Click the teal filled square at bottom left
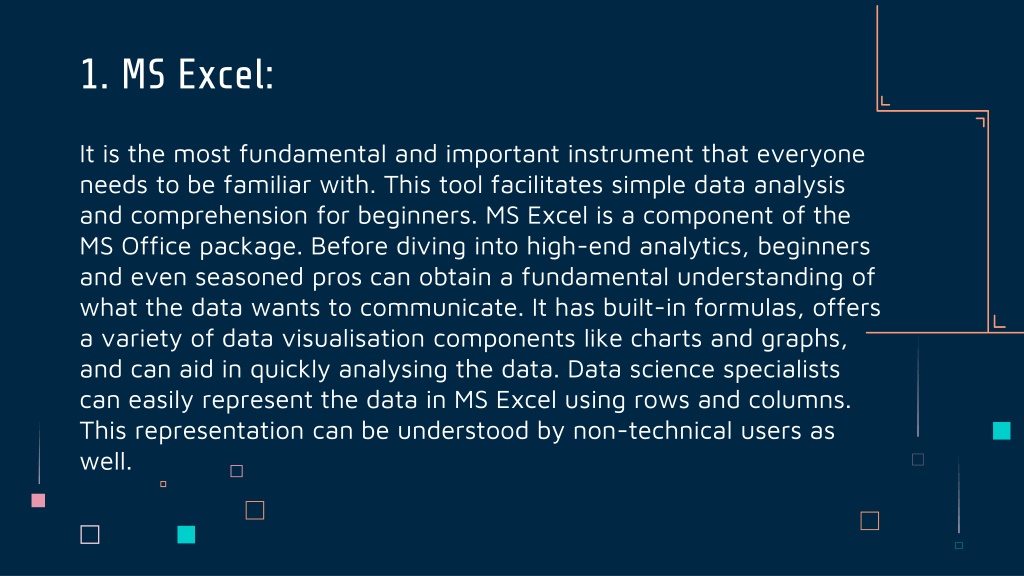 click(x=186, y=535)
